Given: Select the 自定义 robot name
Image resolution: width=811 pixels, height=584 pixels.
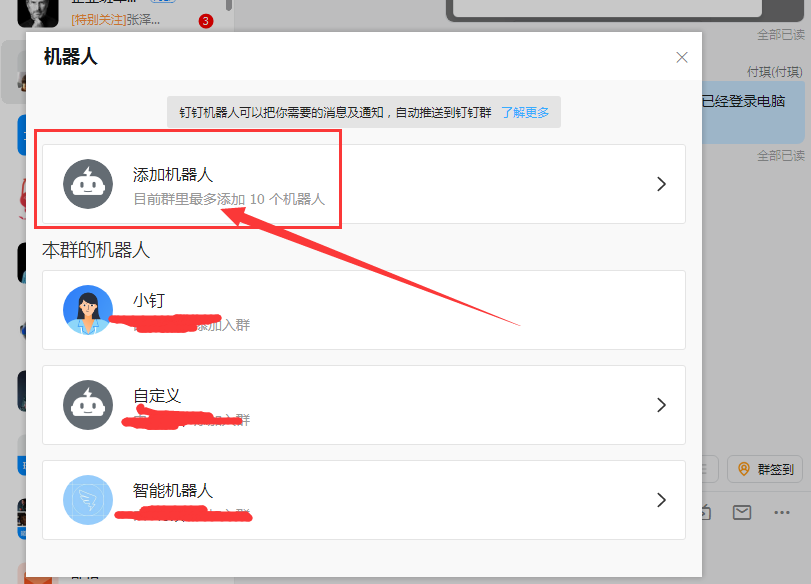Looking at the screenshot, I should pyautogui.click(x=157, y=396).
